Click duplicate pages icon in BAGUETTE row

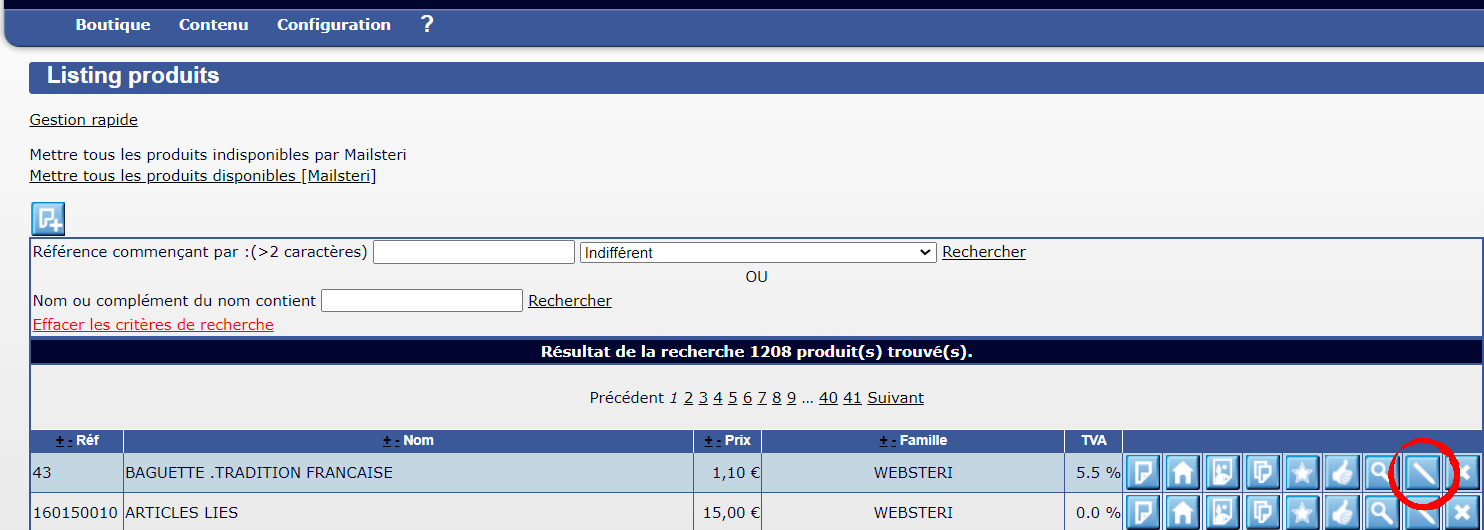point(1262,472)
